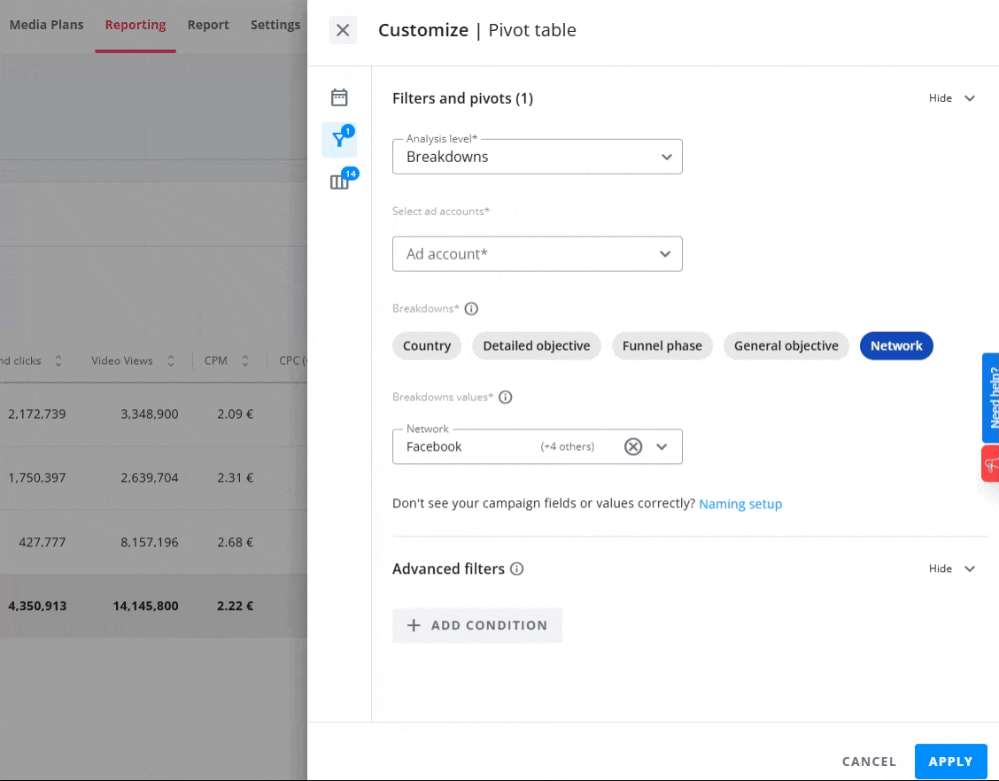Deselect the Network breakdown chip

click(x=896, y=346)
